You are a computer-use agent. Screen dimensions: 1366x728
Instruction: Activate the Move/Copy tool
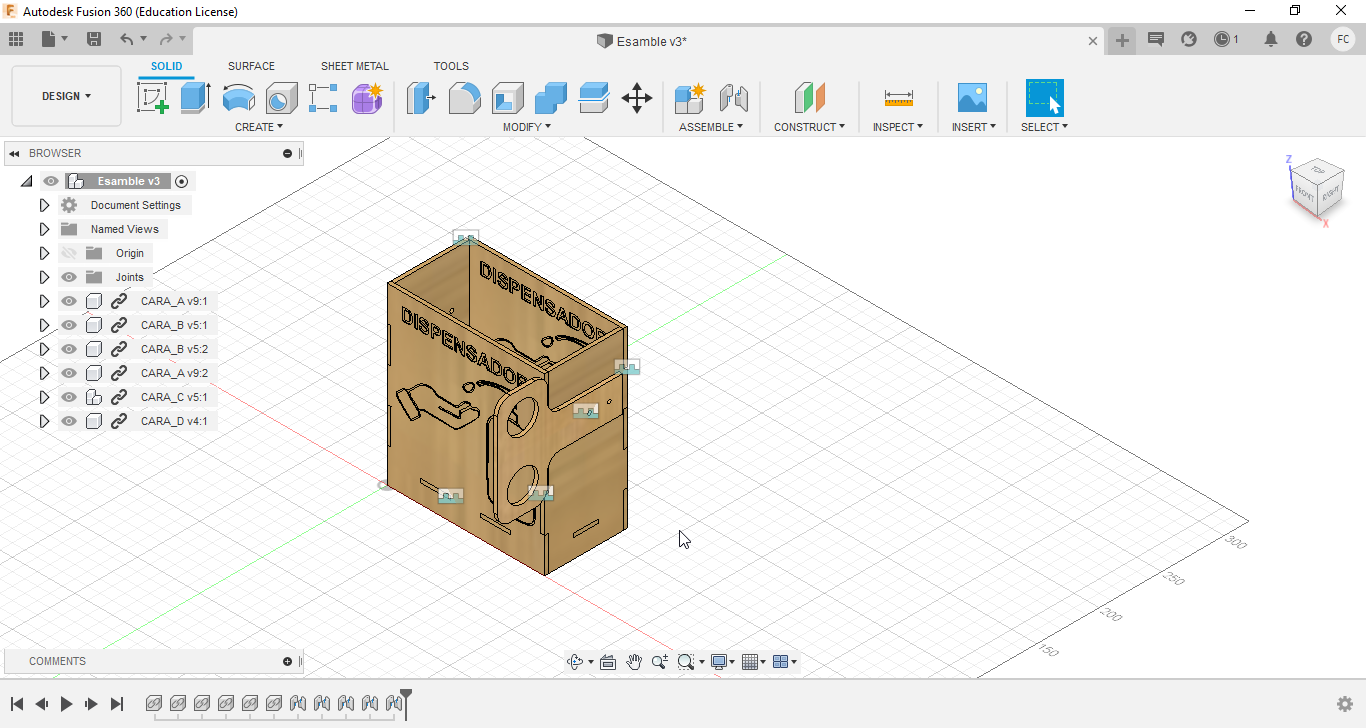tap(637, 98)
